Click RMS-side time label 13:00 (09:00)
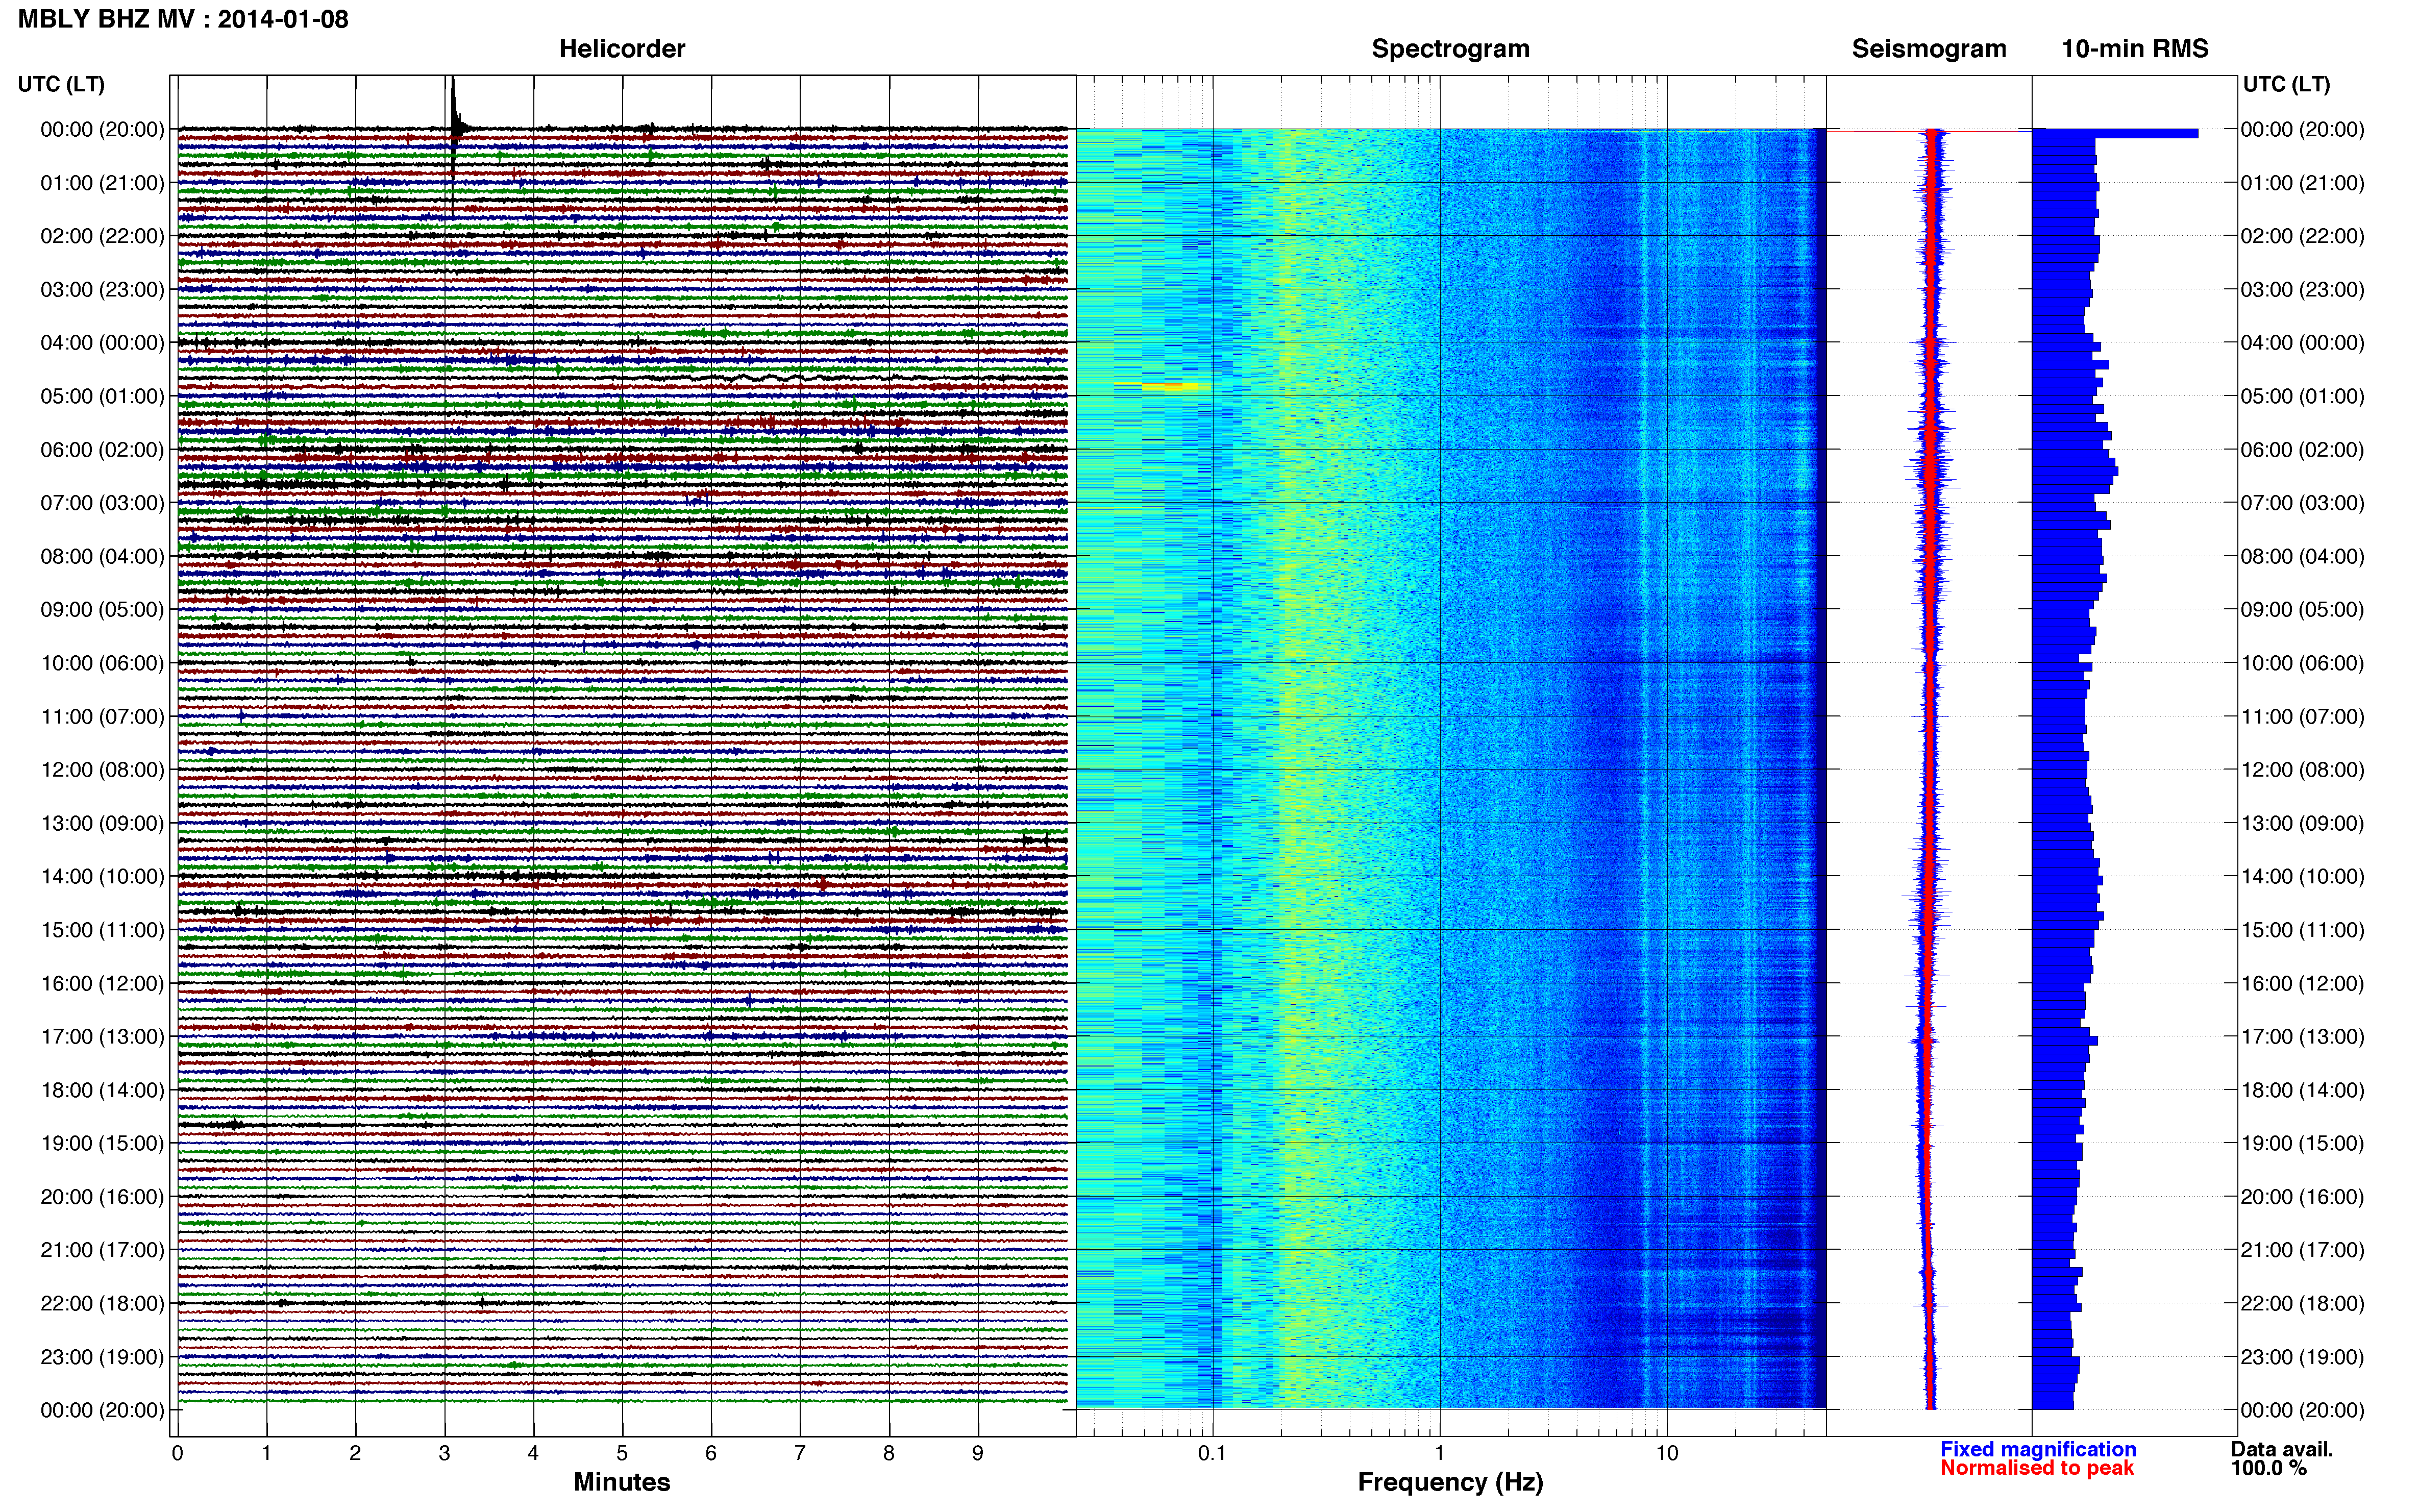This screenshot has height=1512, width=2419. (x=2302, y=823)
